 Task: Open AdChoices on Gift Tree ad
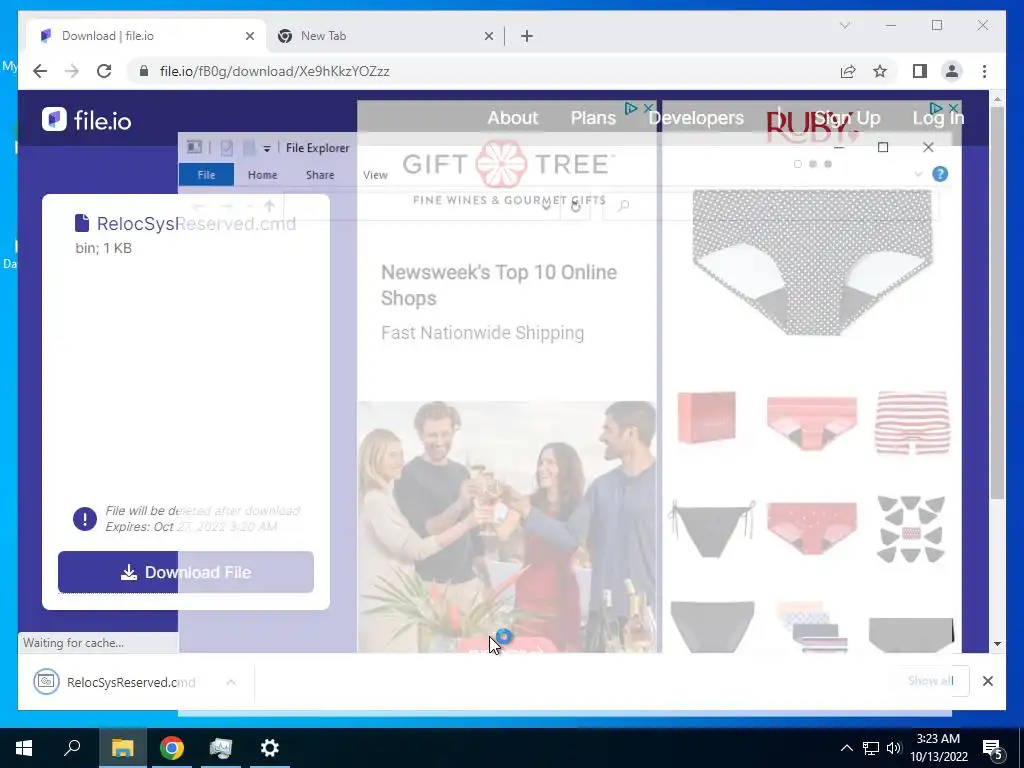[631, 108]
